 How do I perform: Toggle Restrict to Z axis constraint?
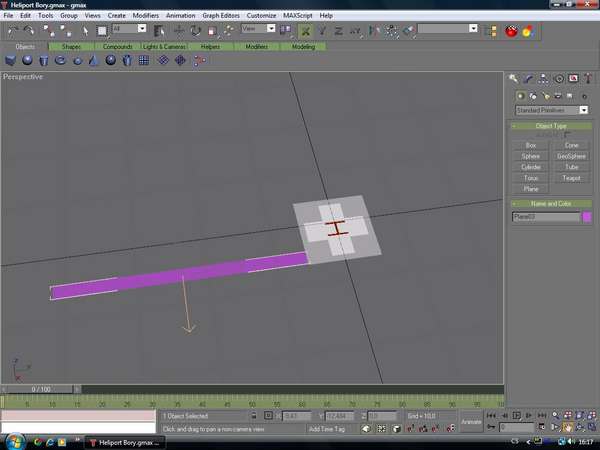click(x=339, y=31)
